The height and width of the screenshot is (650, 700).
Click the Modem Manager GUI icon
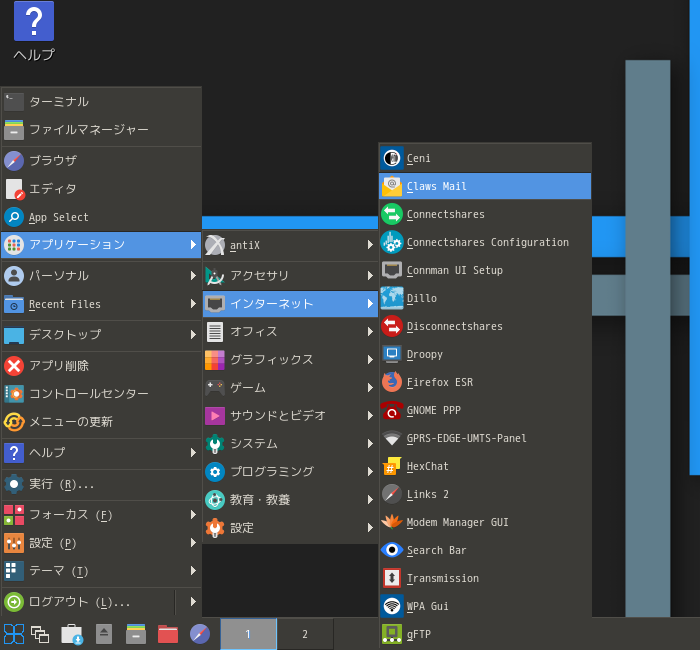[392, 522]
